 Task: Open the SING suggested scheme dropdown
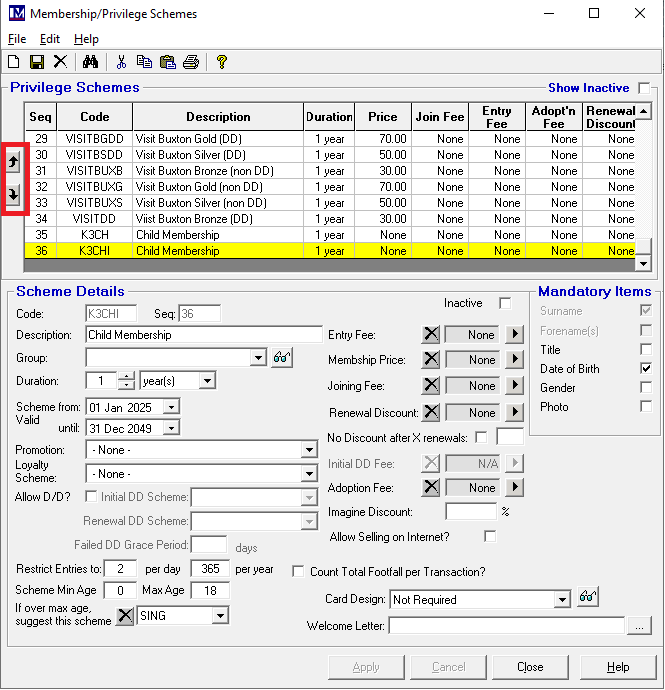point(220,616)
